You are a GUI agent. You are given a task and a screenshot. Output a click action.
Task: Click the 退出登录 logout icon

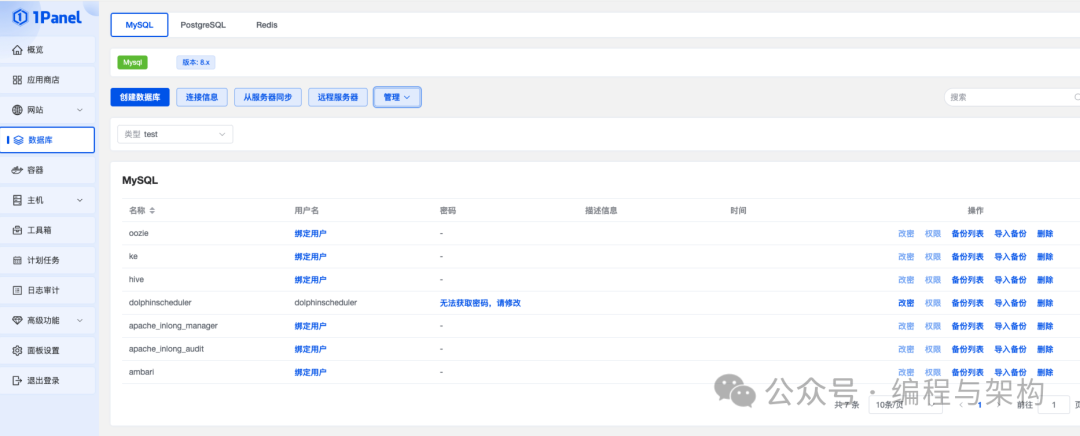point(18,381)
